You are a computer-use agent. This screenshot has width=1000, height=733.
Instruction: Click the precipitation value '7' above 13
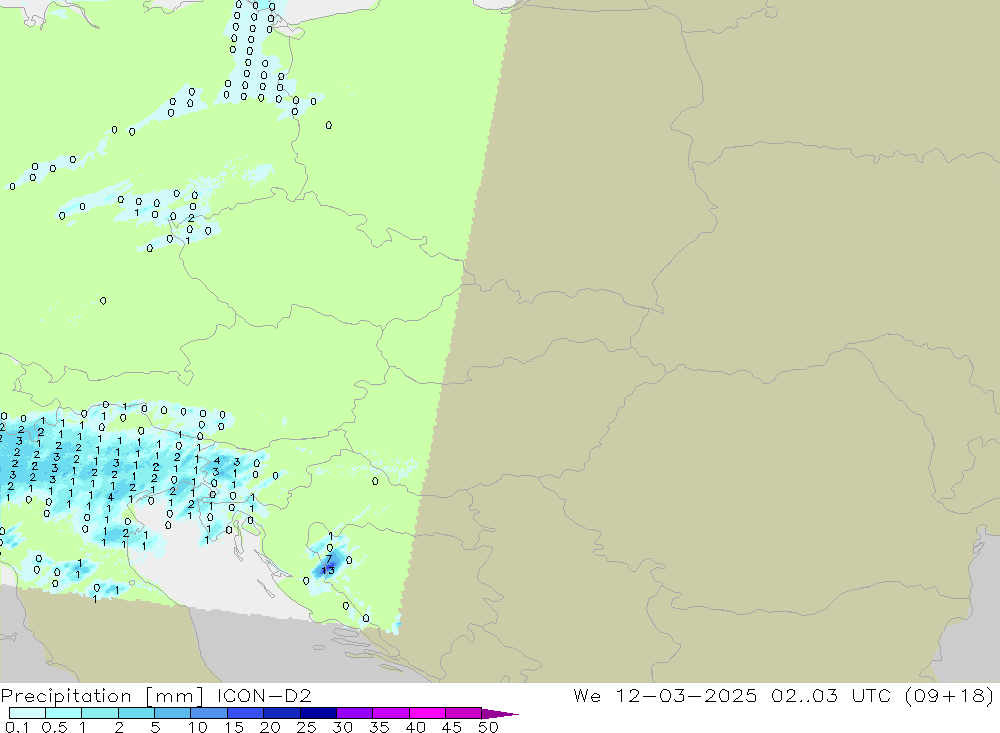tap(329, 559)
